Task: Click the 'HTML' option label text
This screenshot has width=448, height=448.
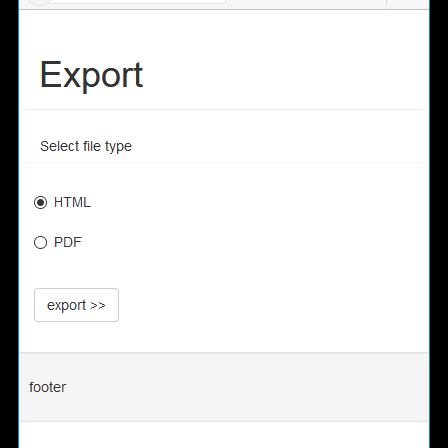Action: tap(72, 202)
